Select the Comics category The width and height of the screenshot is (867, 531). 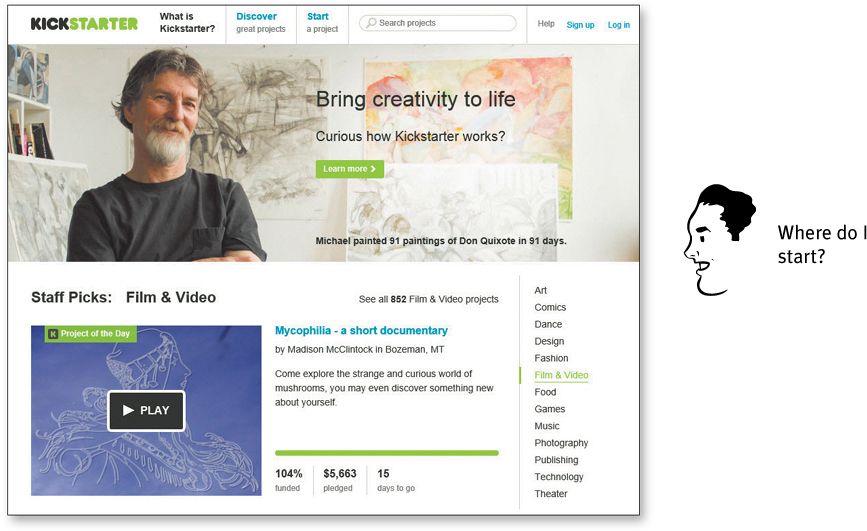[550, 308]
